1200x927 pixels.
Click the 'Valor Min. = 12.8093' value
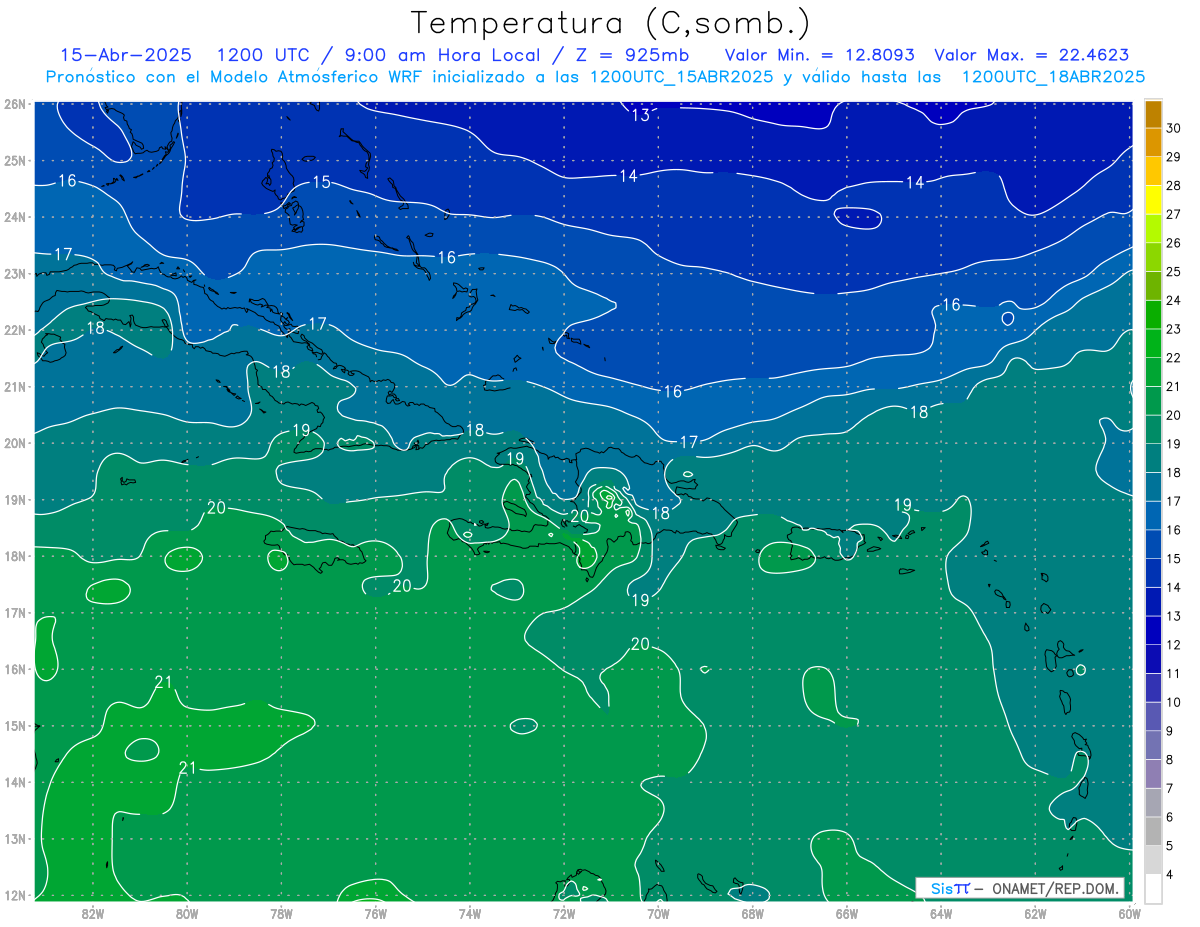tap(818, 55)
